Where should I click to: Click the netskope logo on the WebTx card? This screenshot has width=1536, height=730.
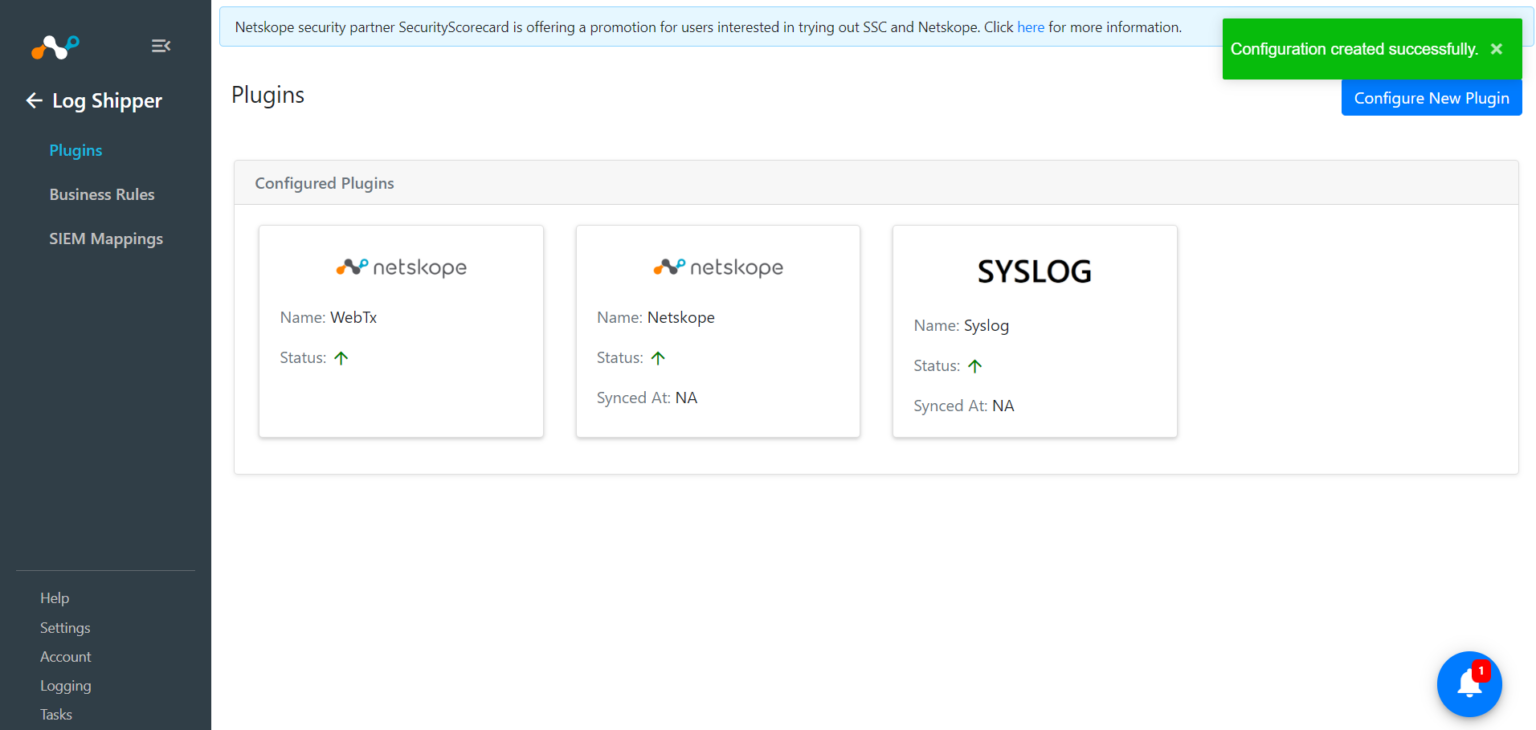click(x=400, y=266)
